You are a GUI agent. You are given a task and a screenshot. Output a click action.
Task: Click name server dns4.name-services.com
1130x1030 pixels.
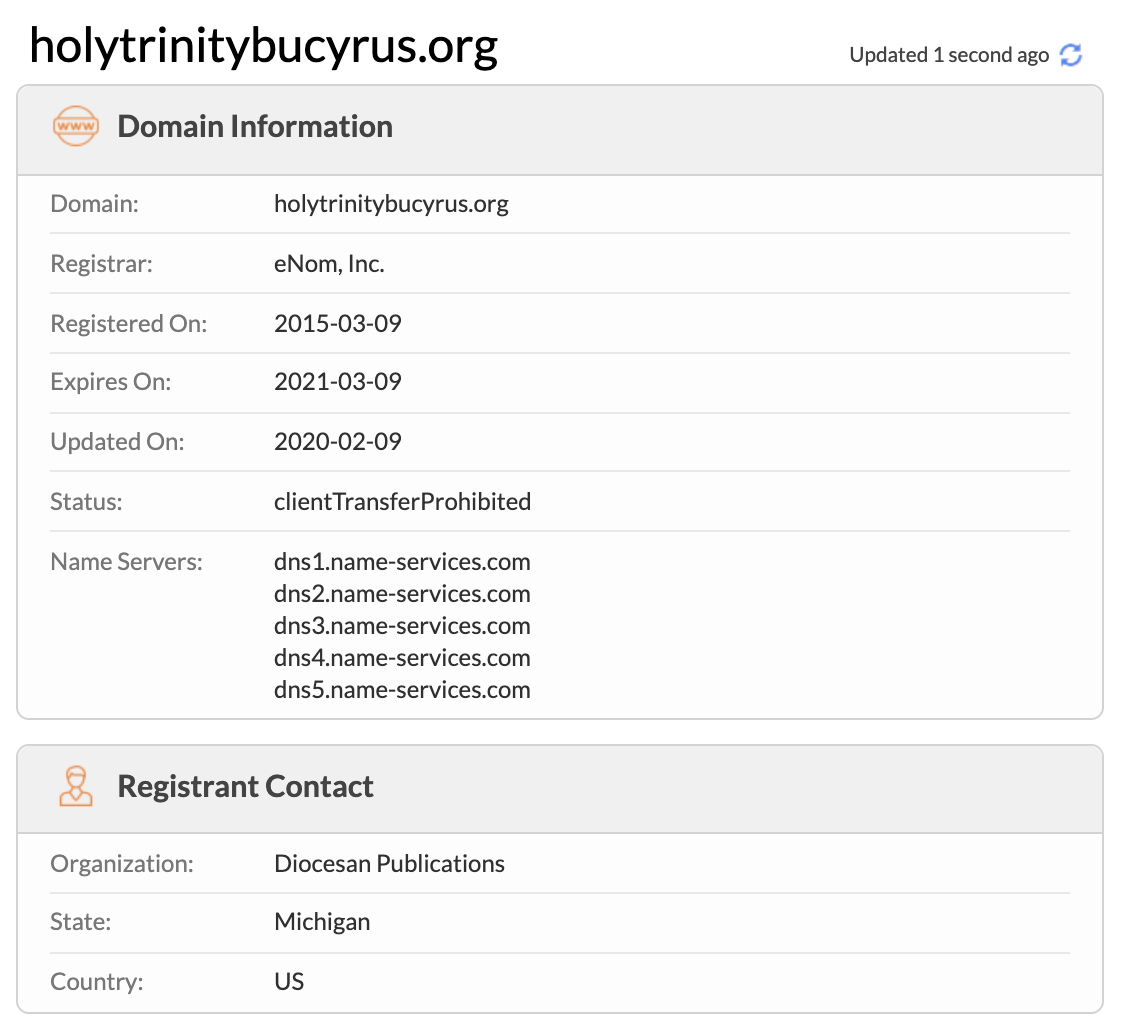402,658
